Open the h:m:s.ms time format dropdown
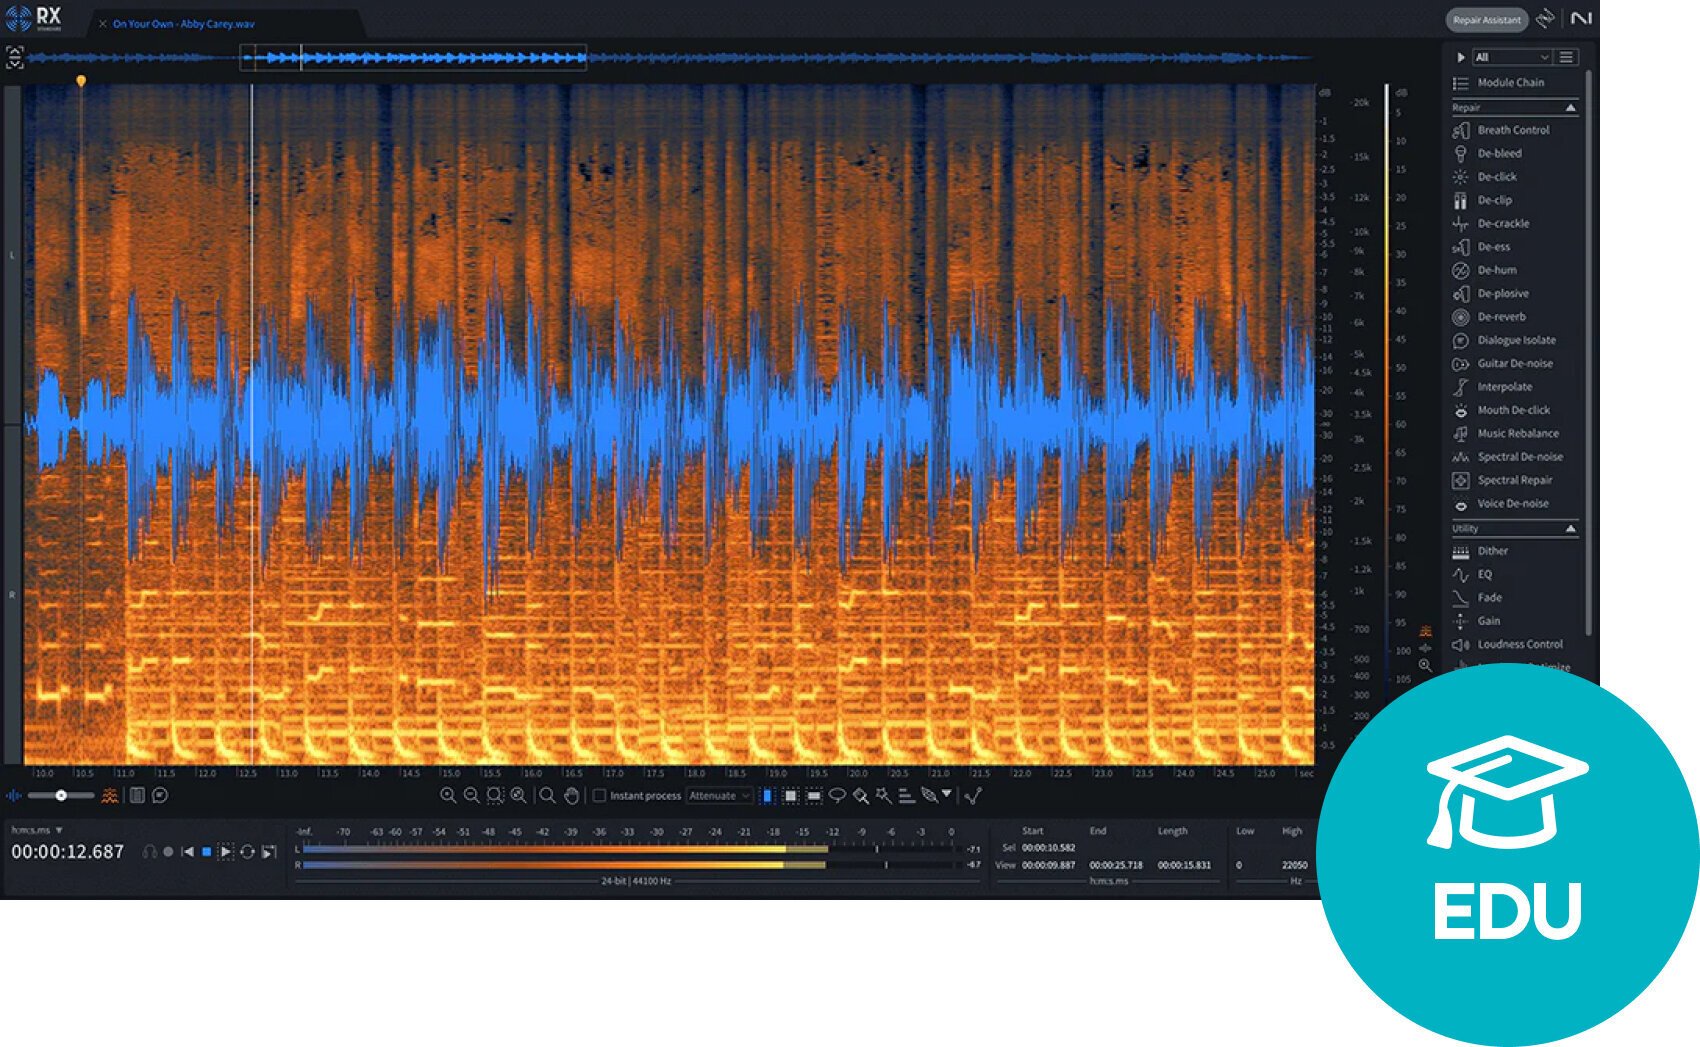The height and width of the screenshot is (1047, 1700). point(37,830)
